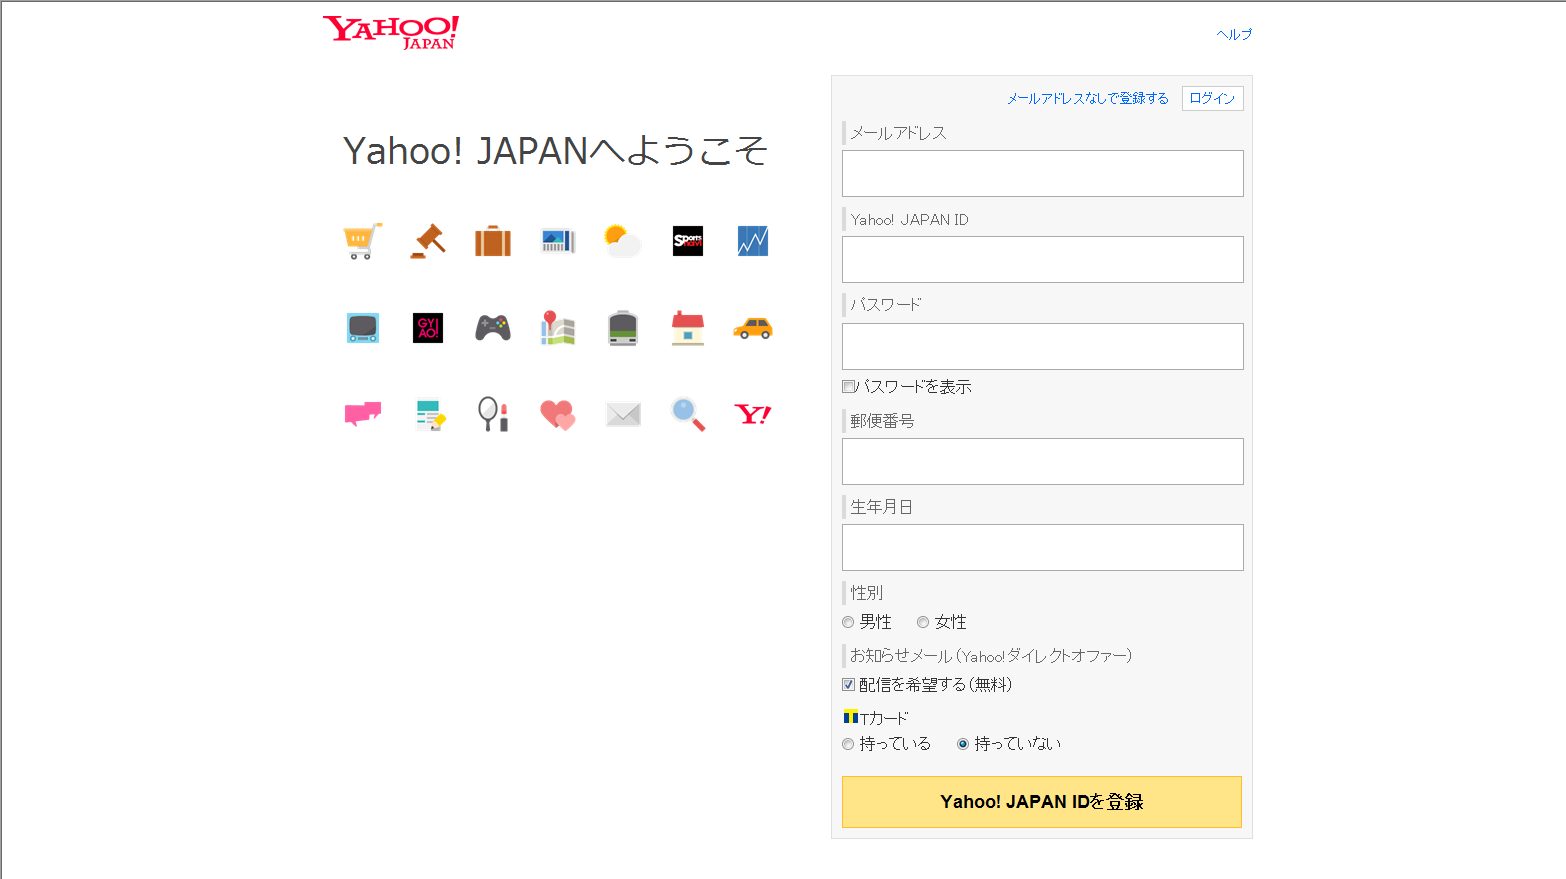Open the blue TV icon
Image resolution: width=1566 pixels, height=879 pixels.
(x=363, y=328)
